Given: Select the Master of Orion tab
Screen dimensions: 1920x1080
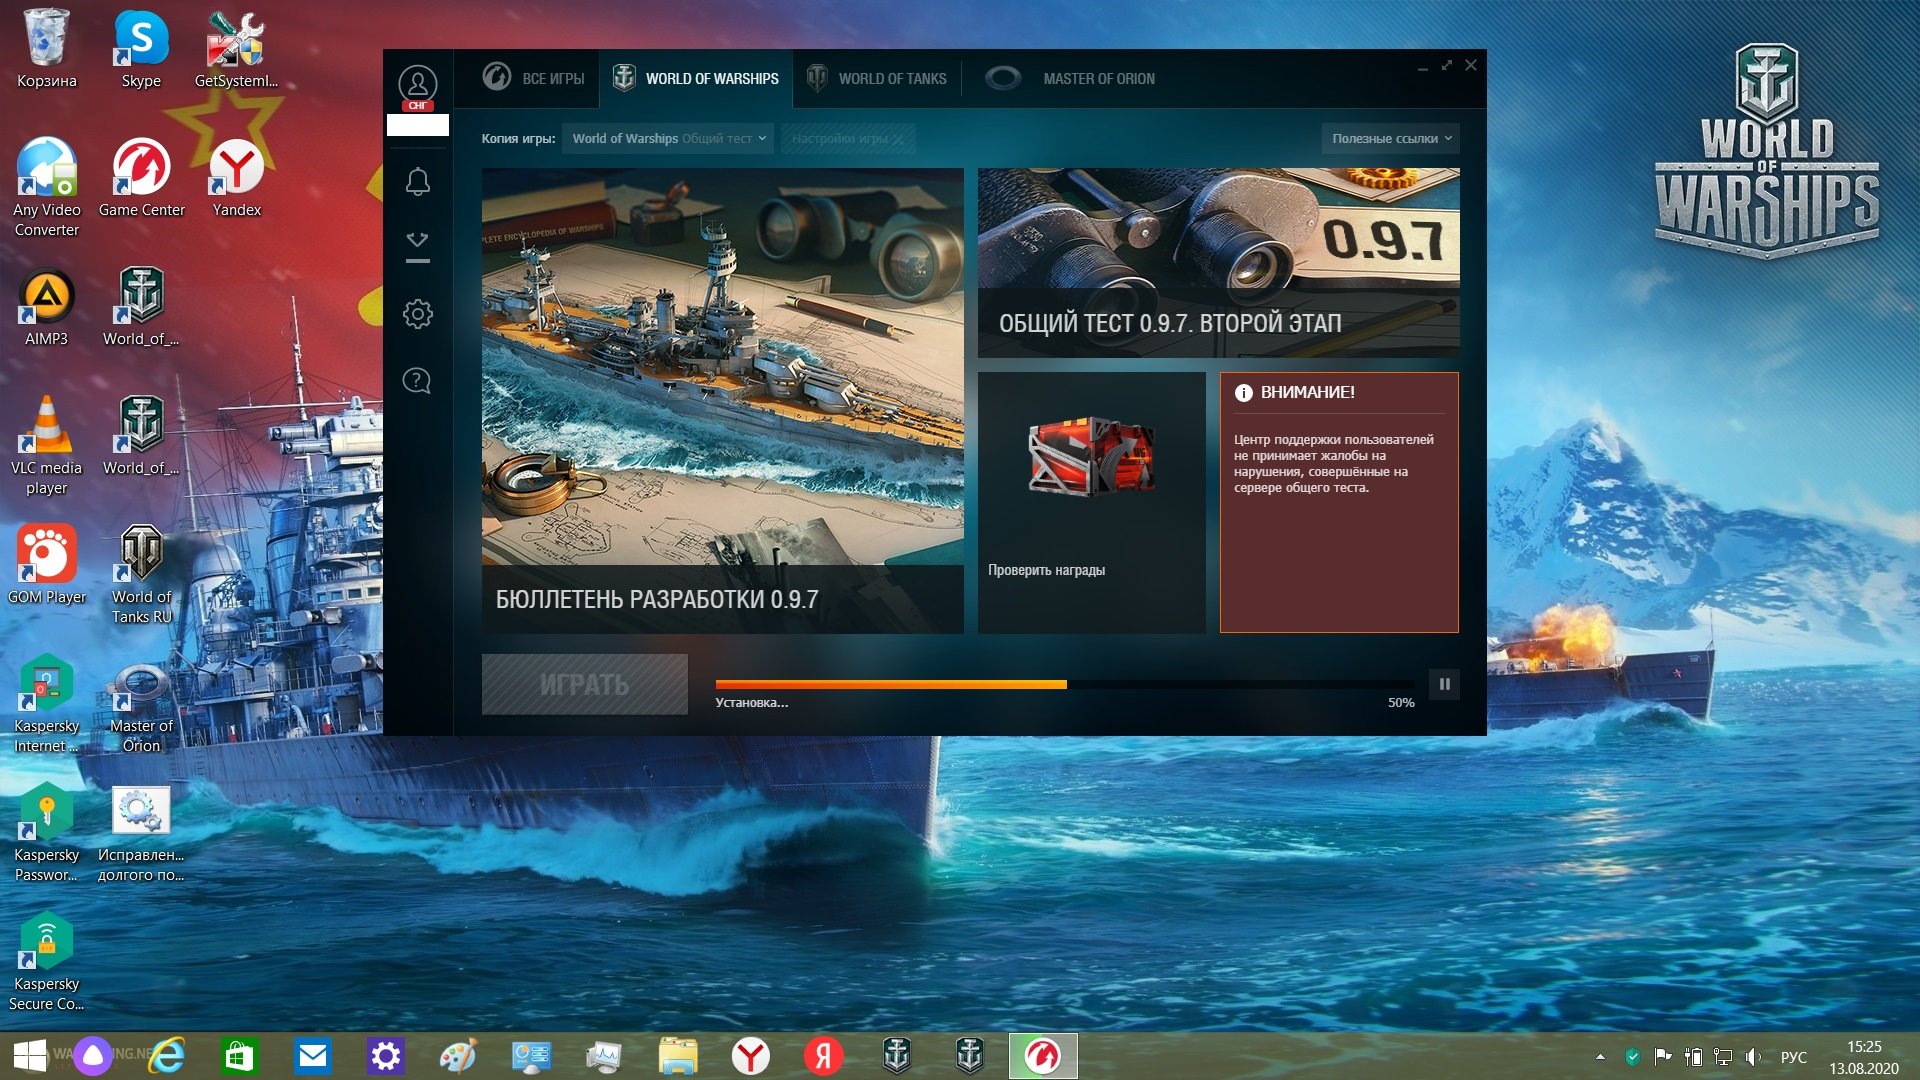Looking at the screenshot, I should coord(1070,78).
